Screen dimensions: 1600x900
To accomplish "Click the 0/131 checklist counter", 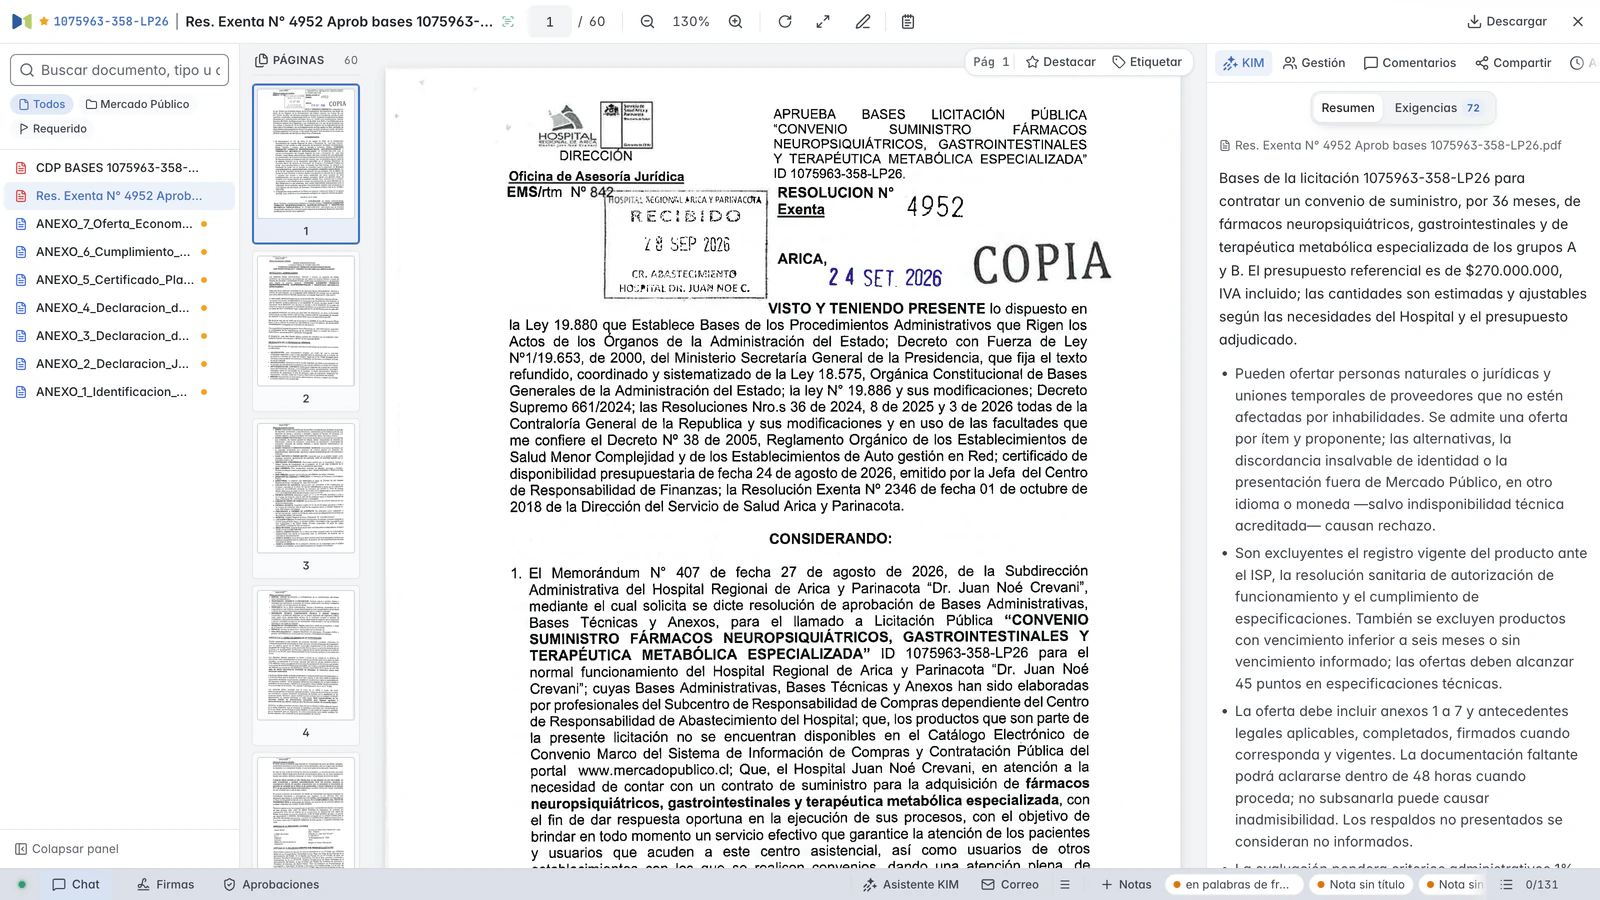I will coord(1530,884).
